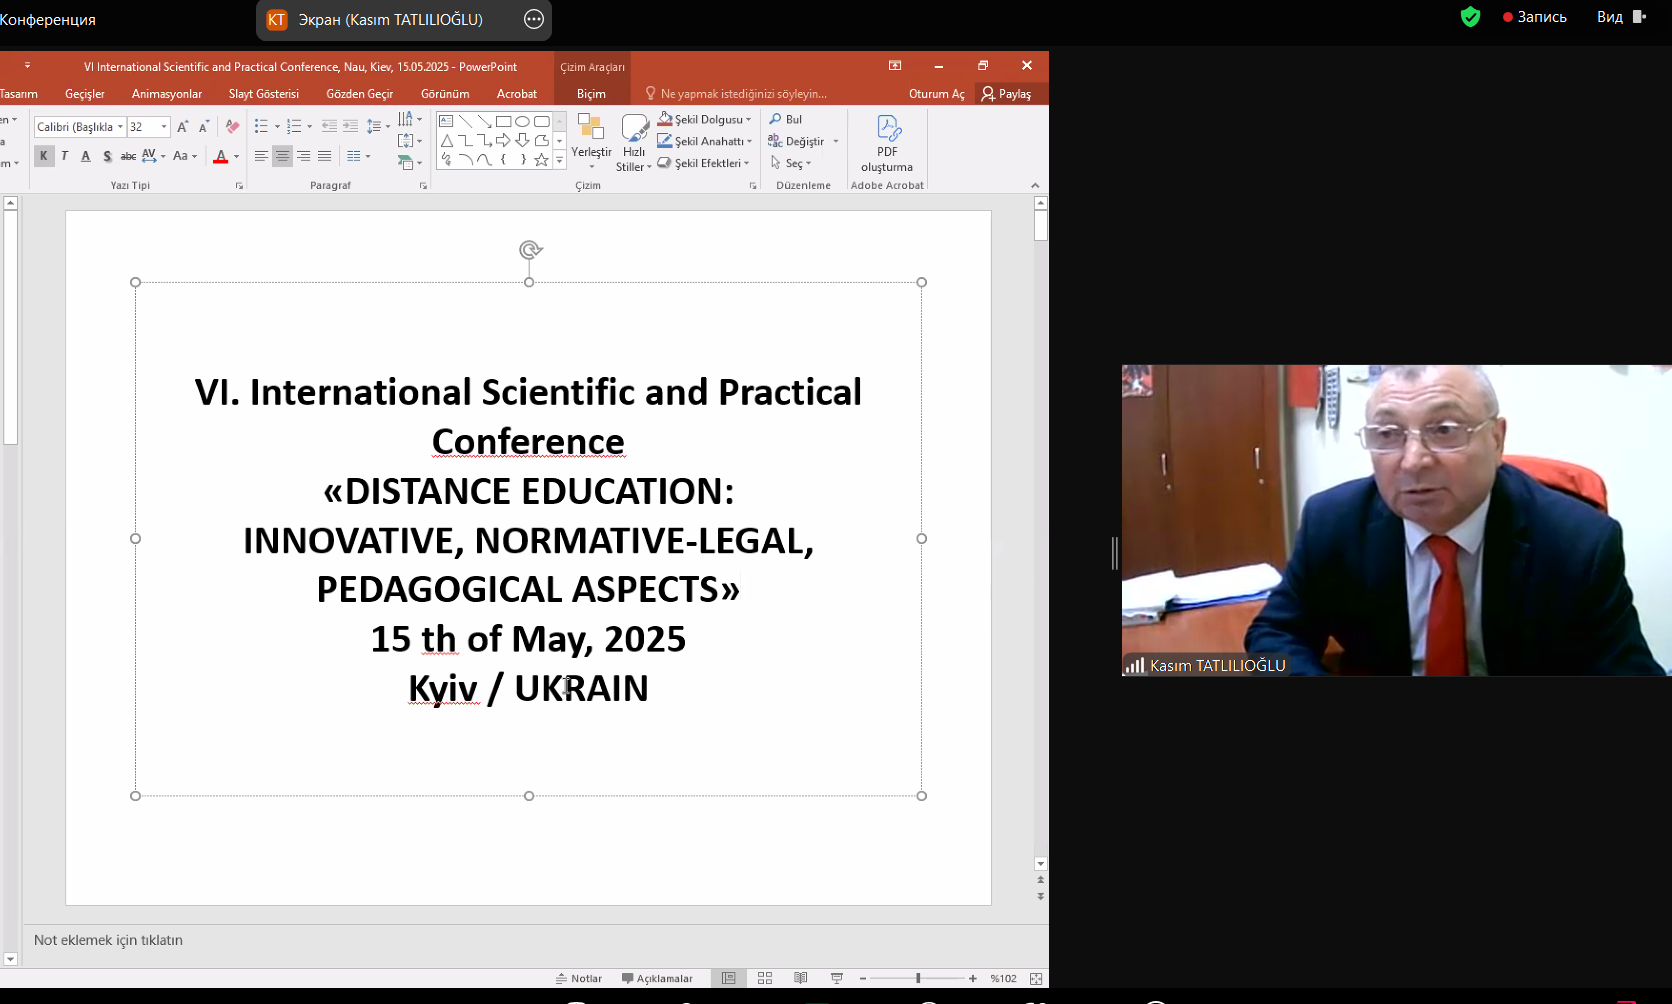Click the Вид view option in conference bar
1672x1004 pixels.
pyautogui.click(x=1609, y=17)
